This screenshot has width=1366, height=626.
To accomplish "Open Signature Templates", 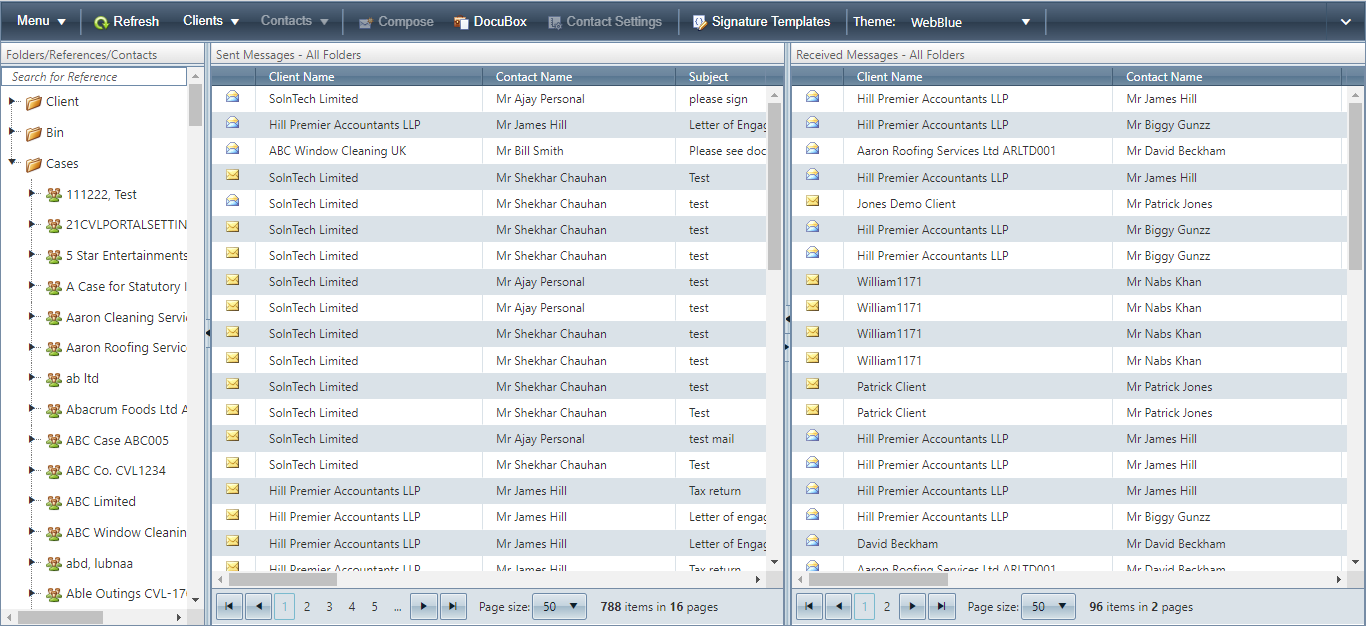I will (762, 20).
